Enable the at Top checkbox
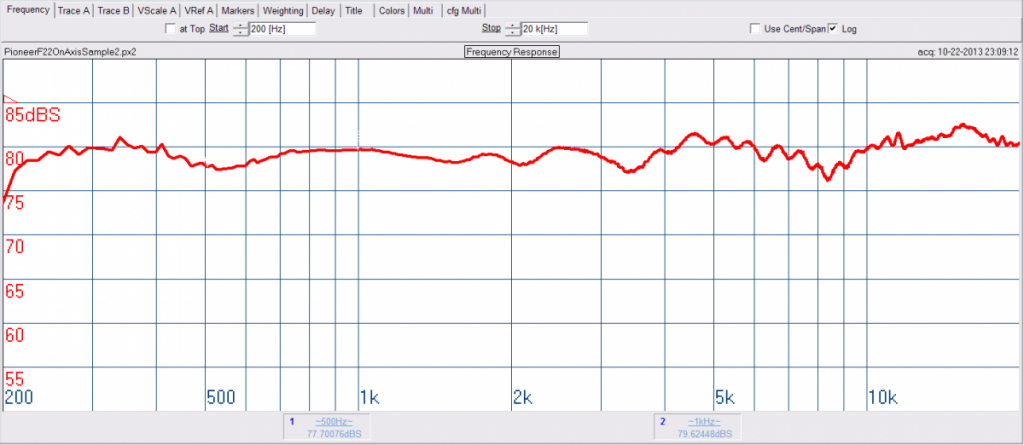 tap(170, 29)
